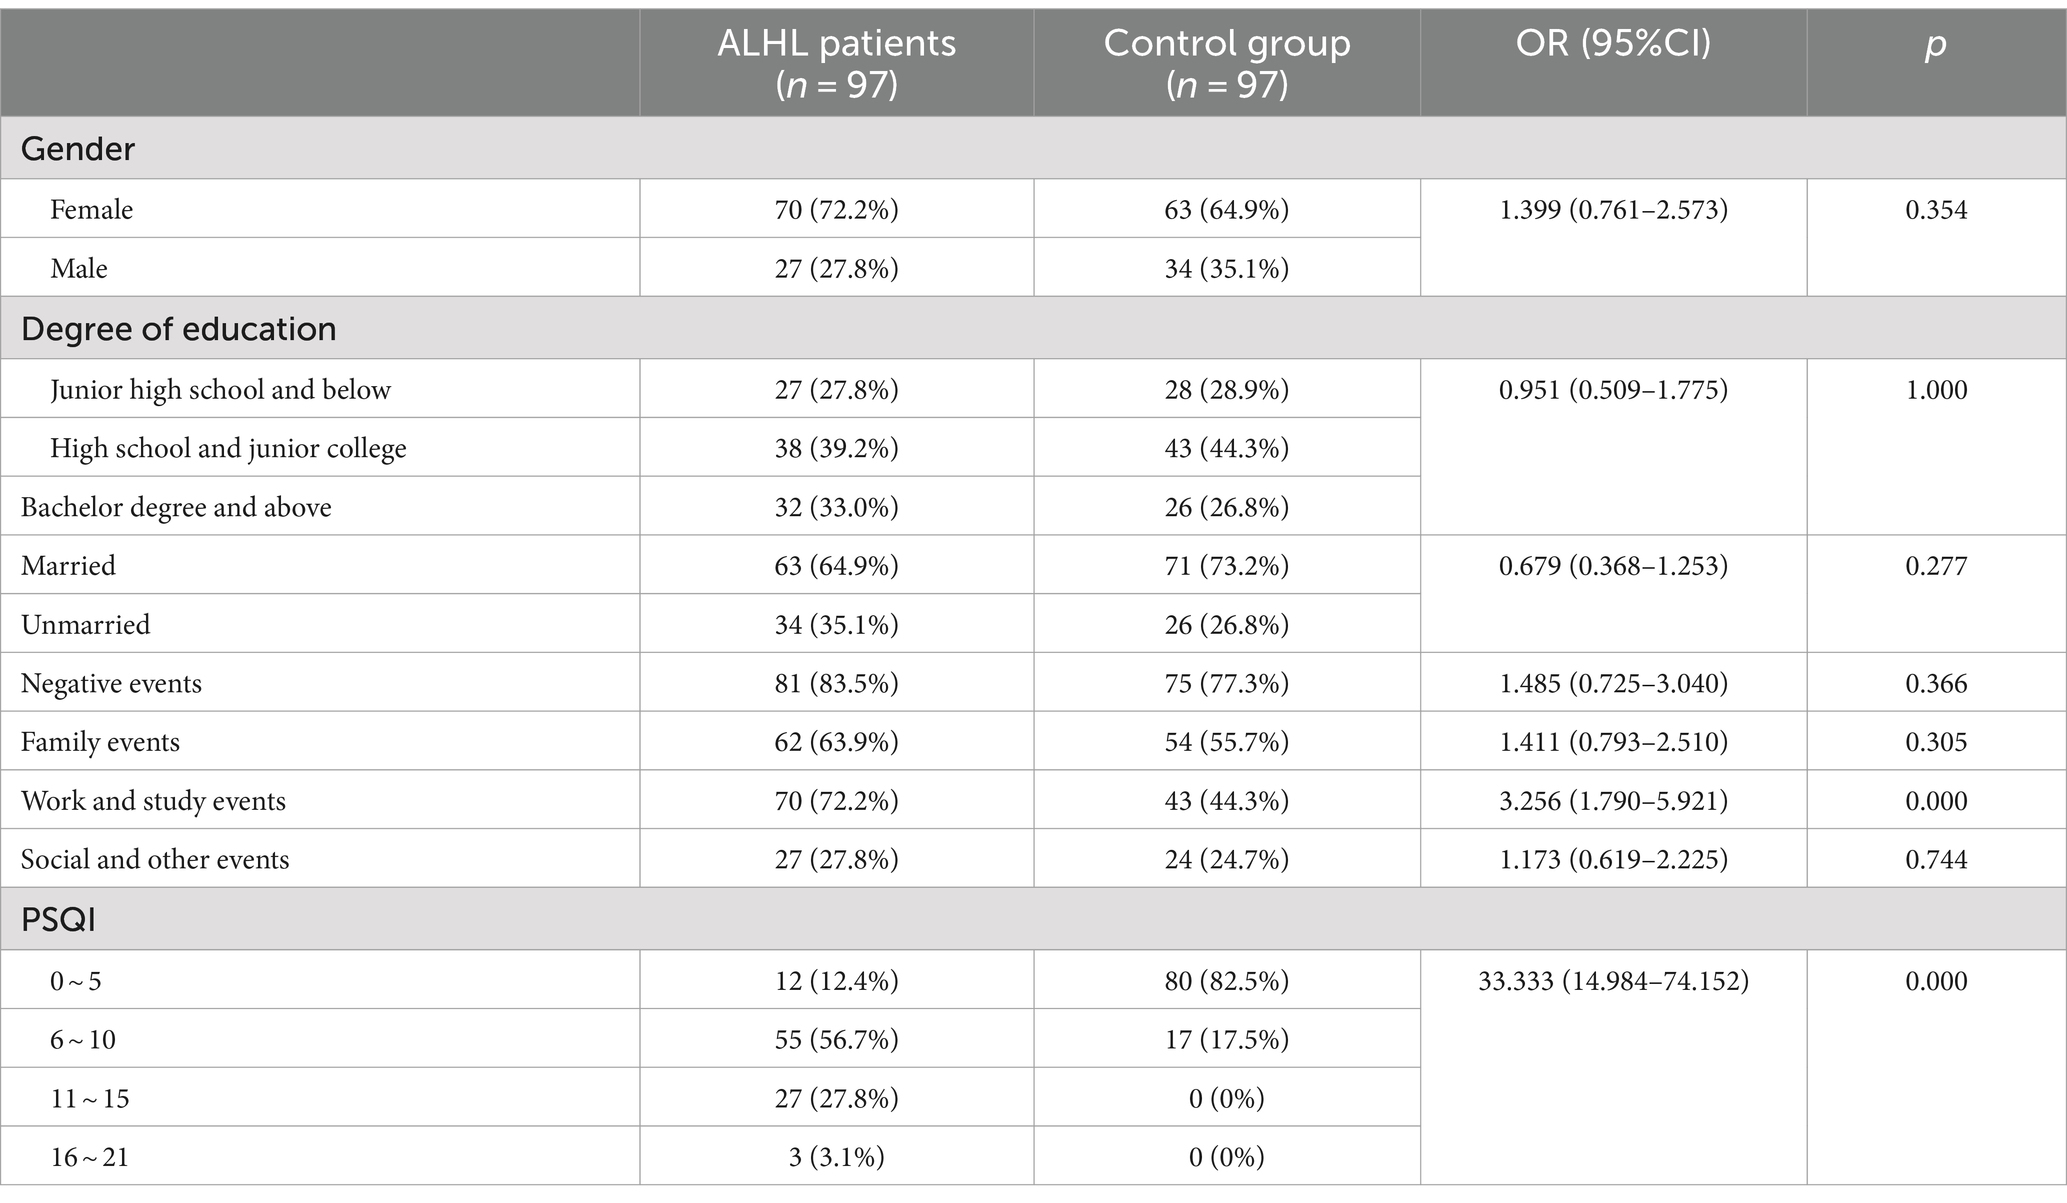Select the Unmarried row label
The width and height of the screenshot is (2067, 1203).
tap(85, 624)
